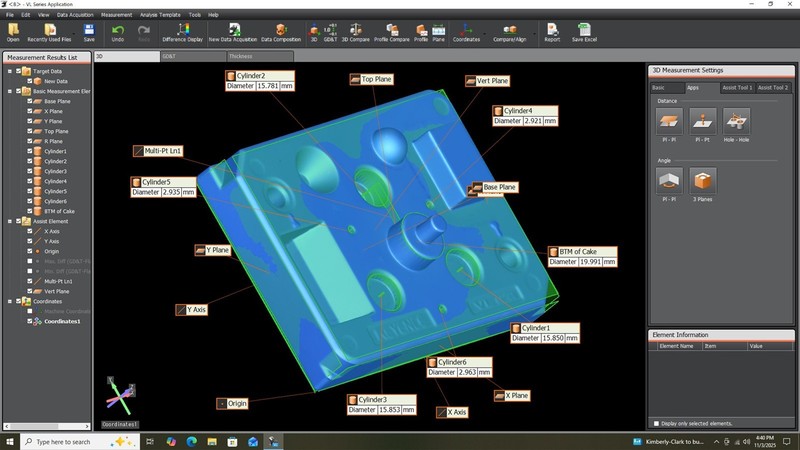Open File Explorer from the taskbar
Screen dimensions: 800x450
click(212, 441)
